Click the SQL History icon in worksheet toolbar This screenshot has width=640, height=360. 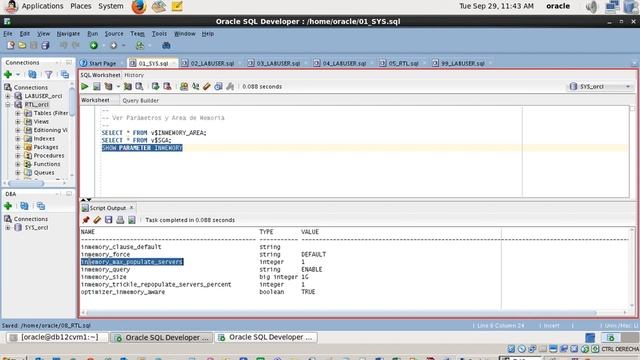click(x=218, y=87)
